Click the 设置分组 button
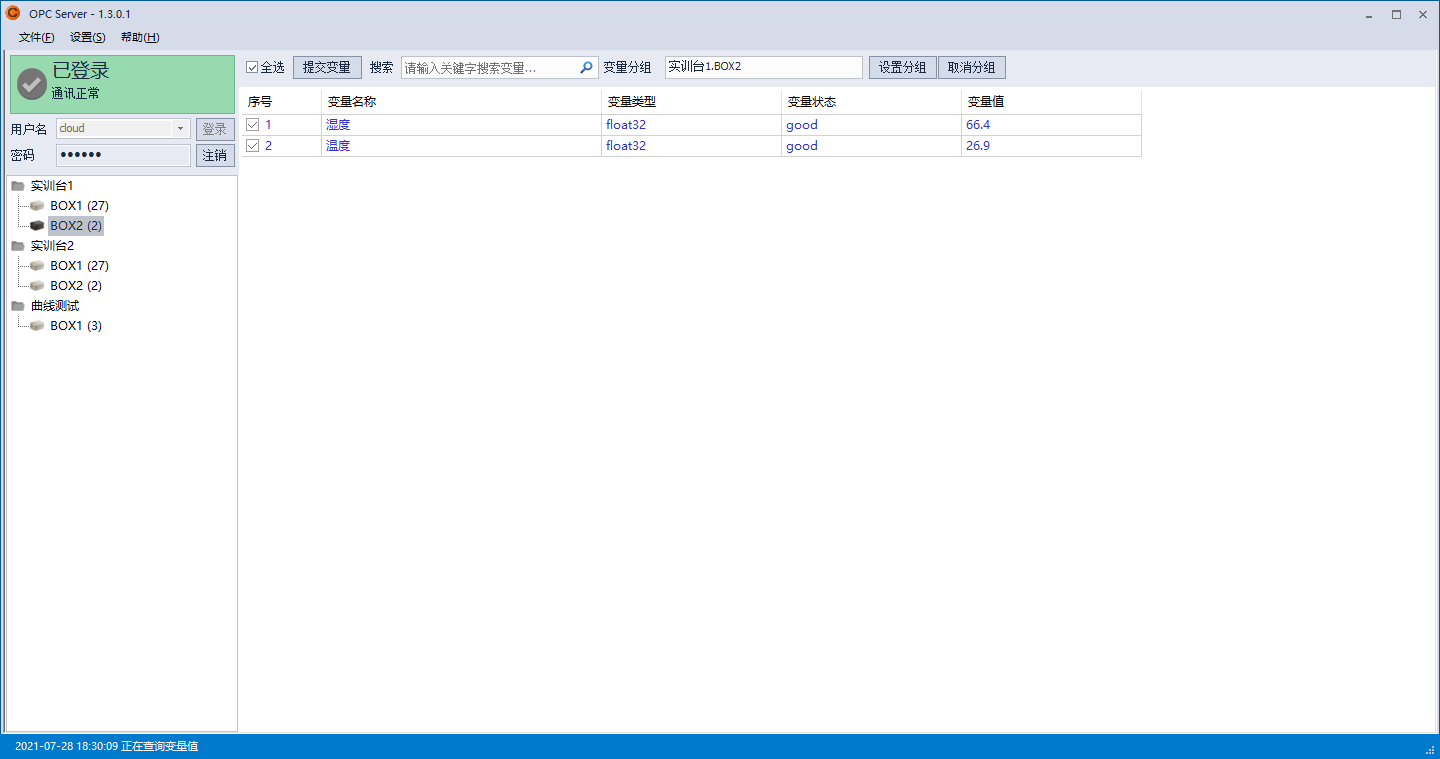 pyautogui.click(x=903, y=68)
